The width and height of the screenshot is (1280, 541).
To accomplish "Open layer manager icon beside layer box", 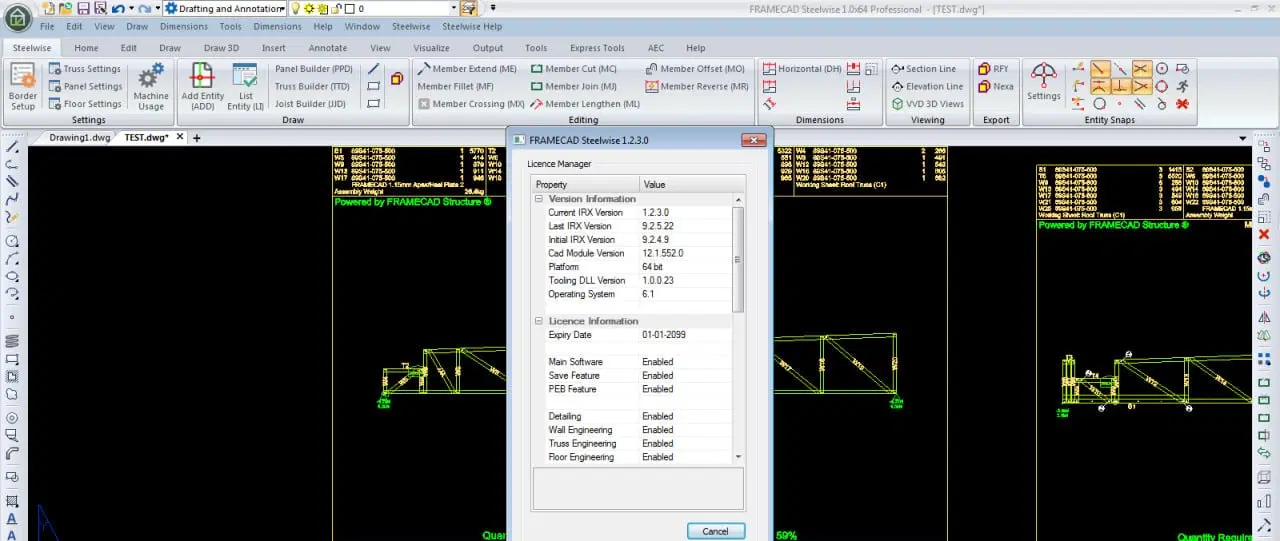I will pyautogui.click(x=467, y=8).
